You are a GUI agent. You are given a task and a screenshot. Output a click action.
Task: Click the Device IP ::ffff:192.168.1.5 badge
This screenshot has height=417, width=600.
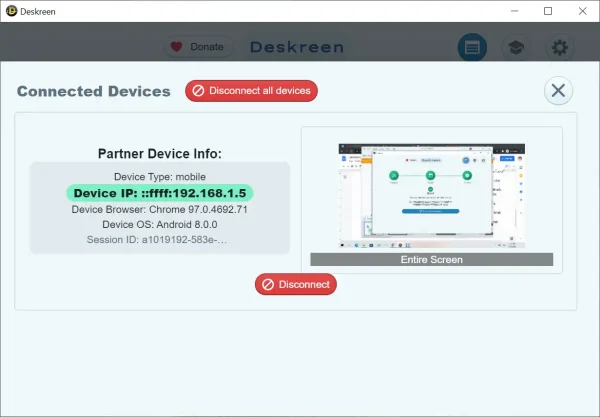(x=160, y=193)
